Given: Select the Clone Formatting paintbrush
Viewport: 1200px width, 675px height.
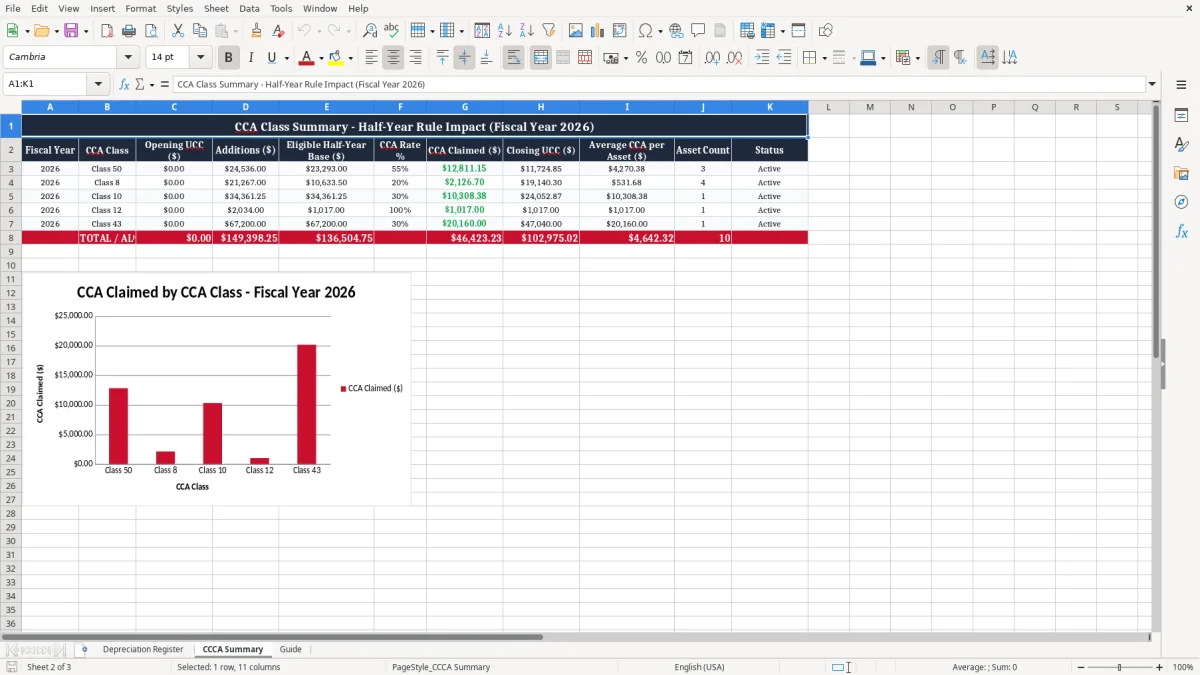Looking at the screenshot, I should click(257, 31).
